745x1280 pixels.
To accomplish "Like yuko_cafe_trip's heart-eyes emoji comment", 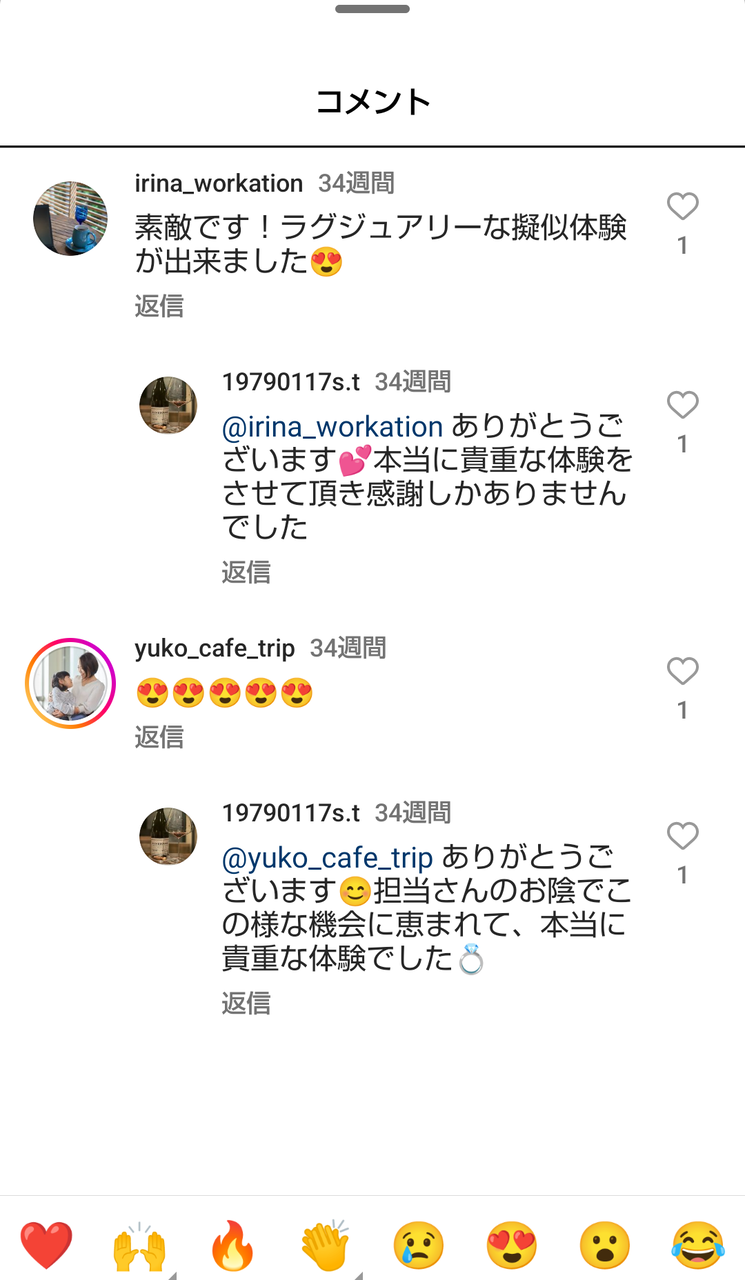I will pos(682,671).
